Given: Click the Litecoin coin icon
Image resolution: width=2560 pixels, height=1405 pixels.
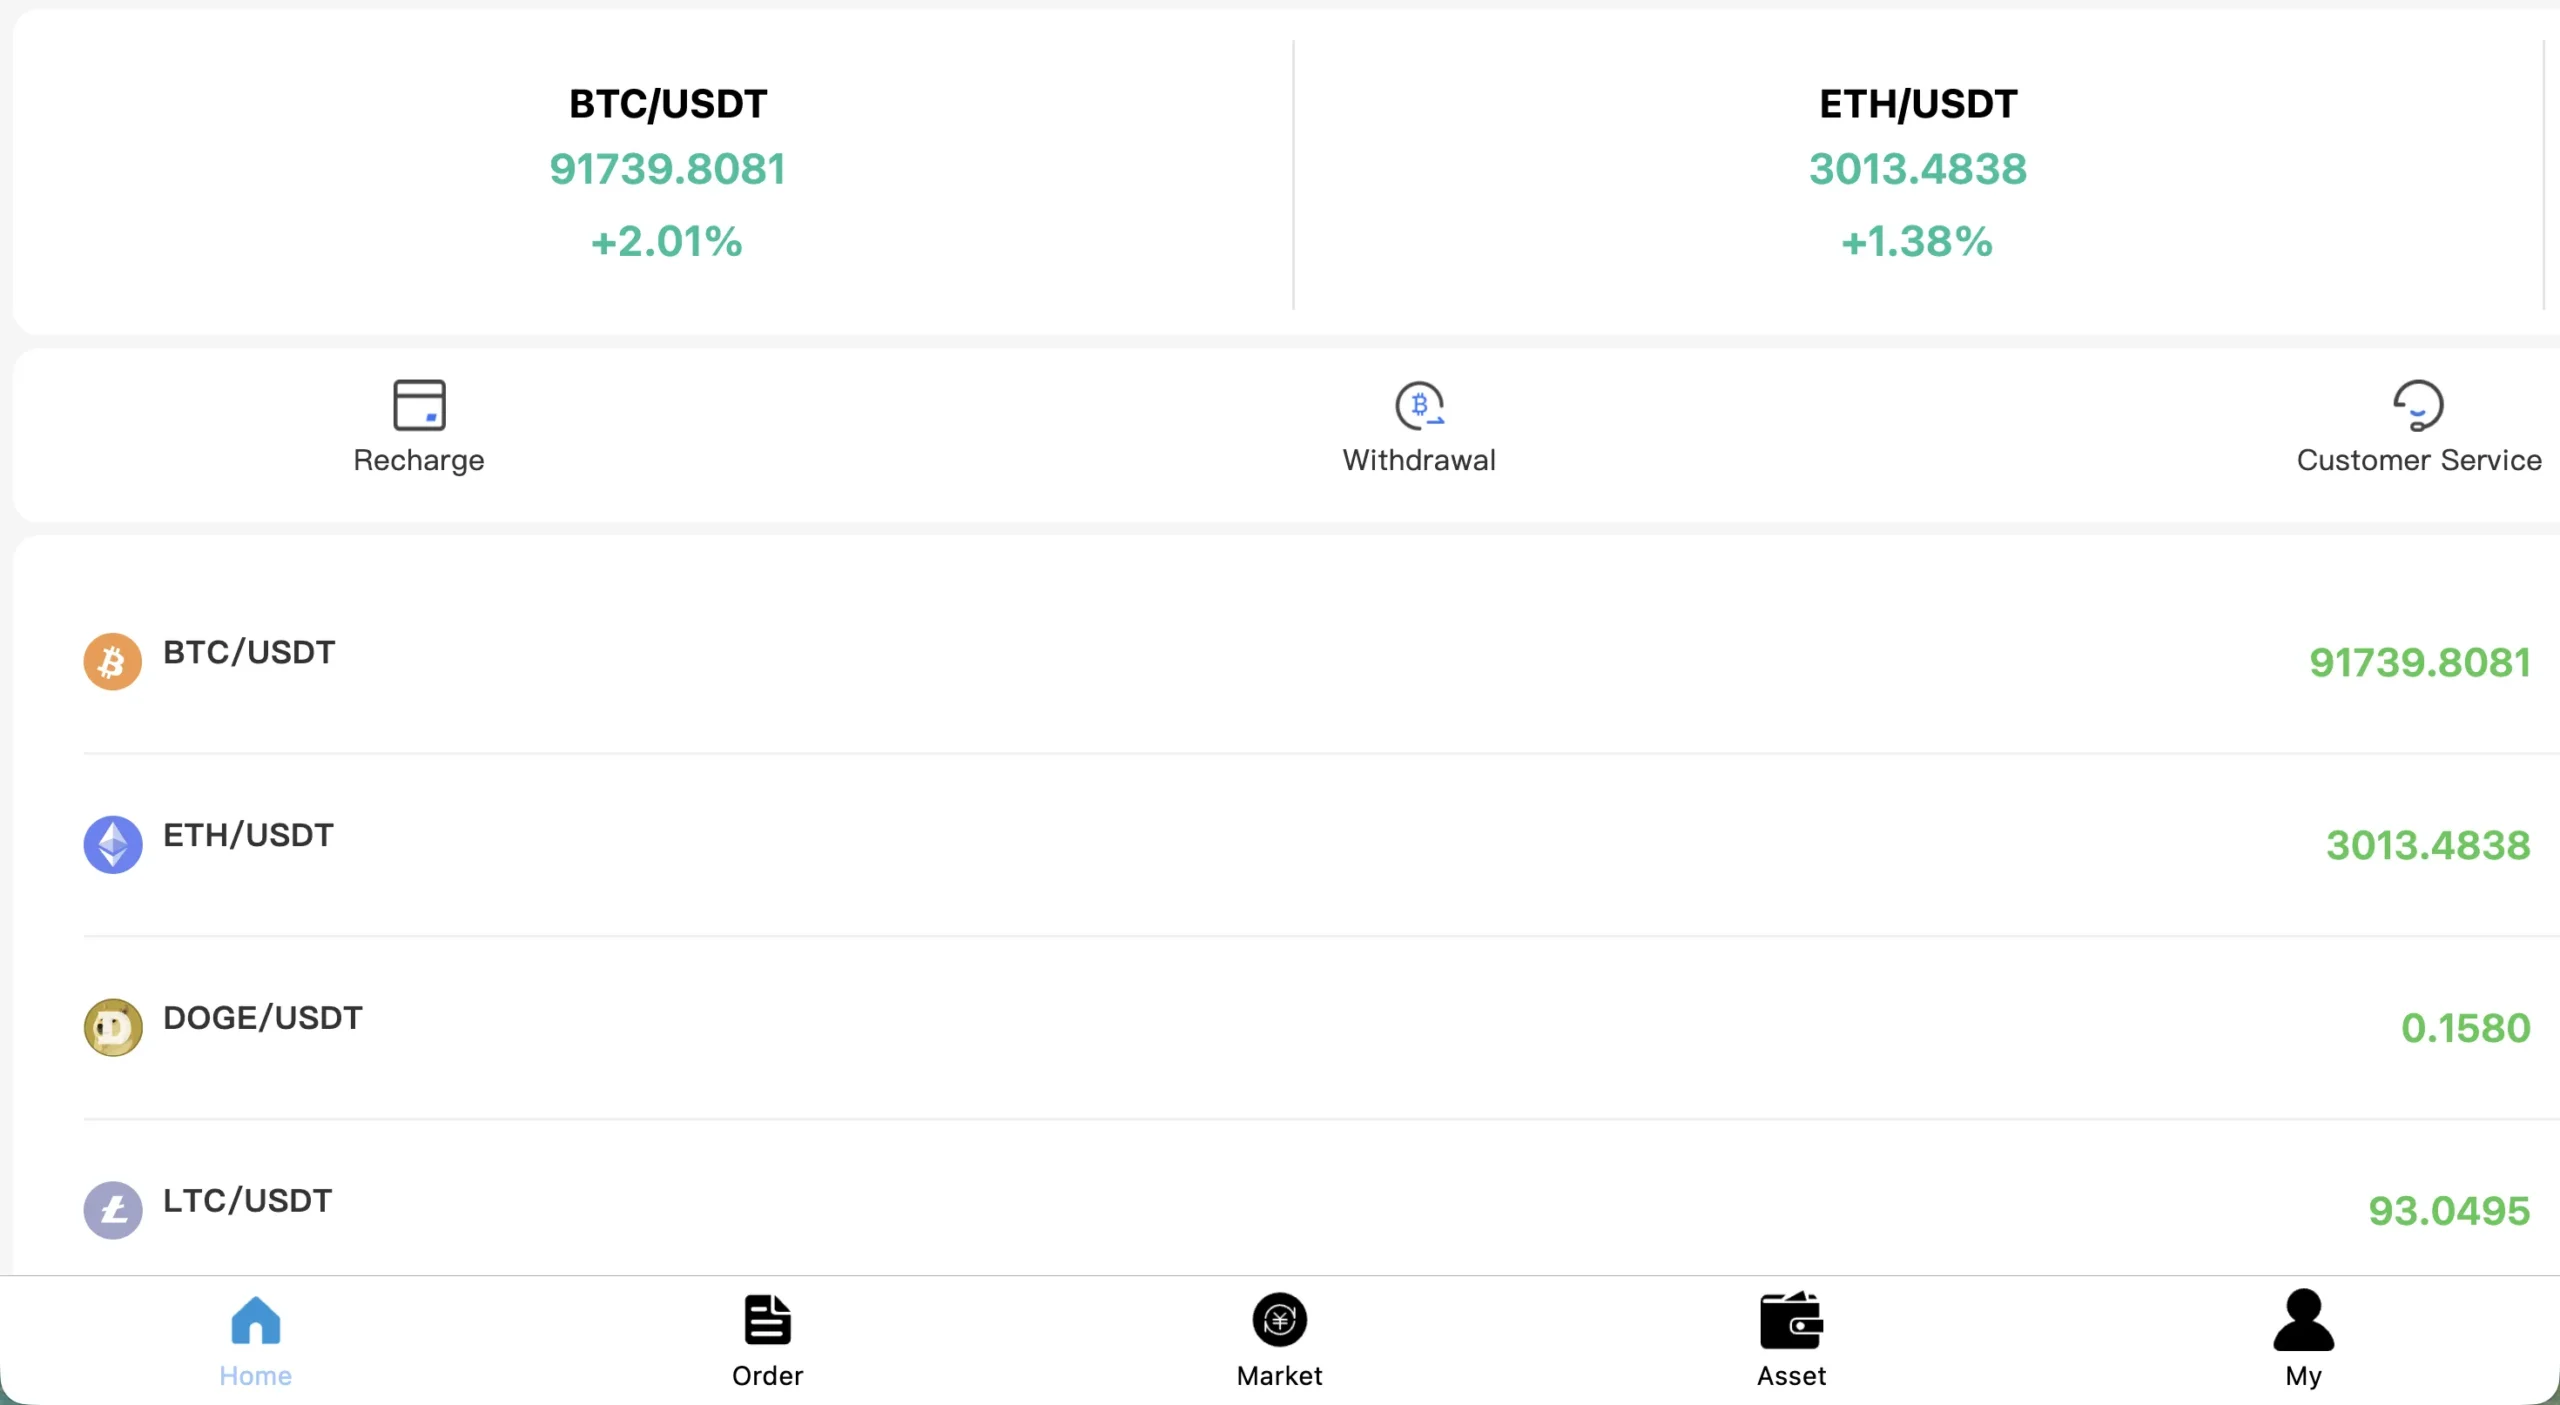Looking at the screenshot, I should pyautogui.click(x=113, y=1211).
